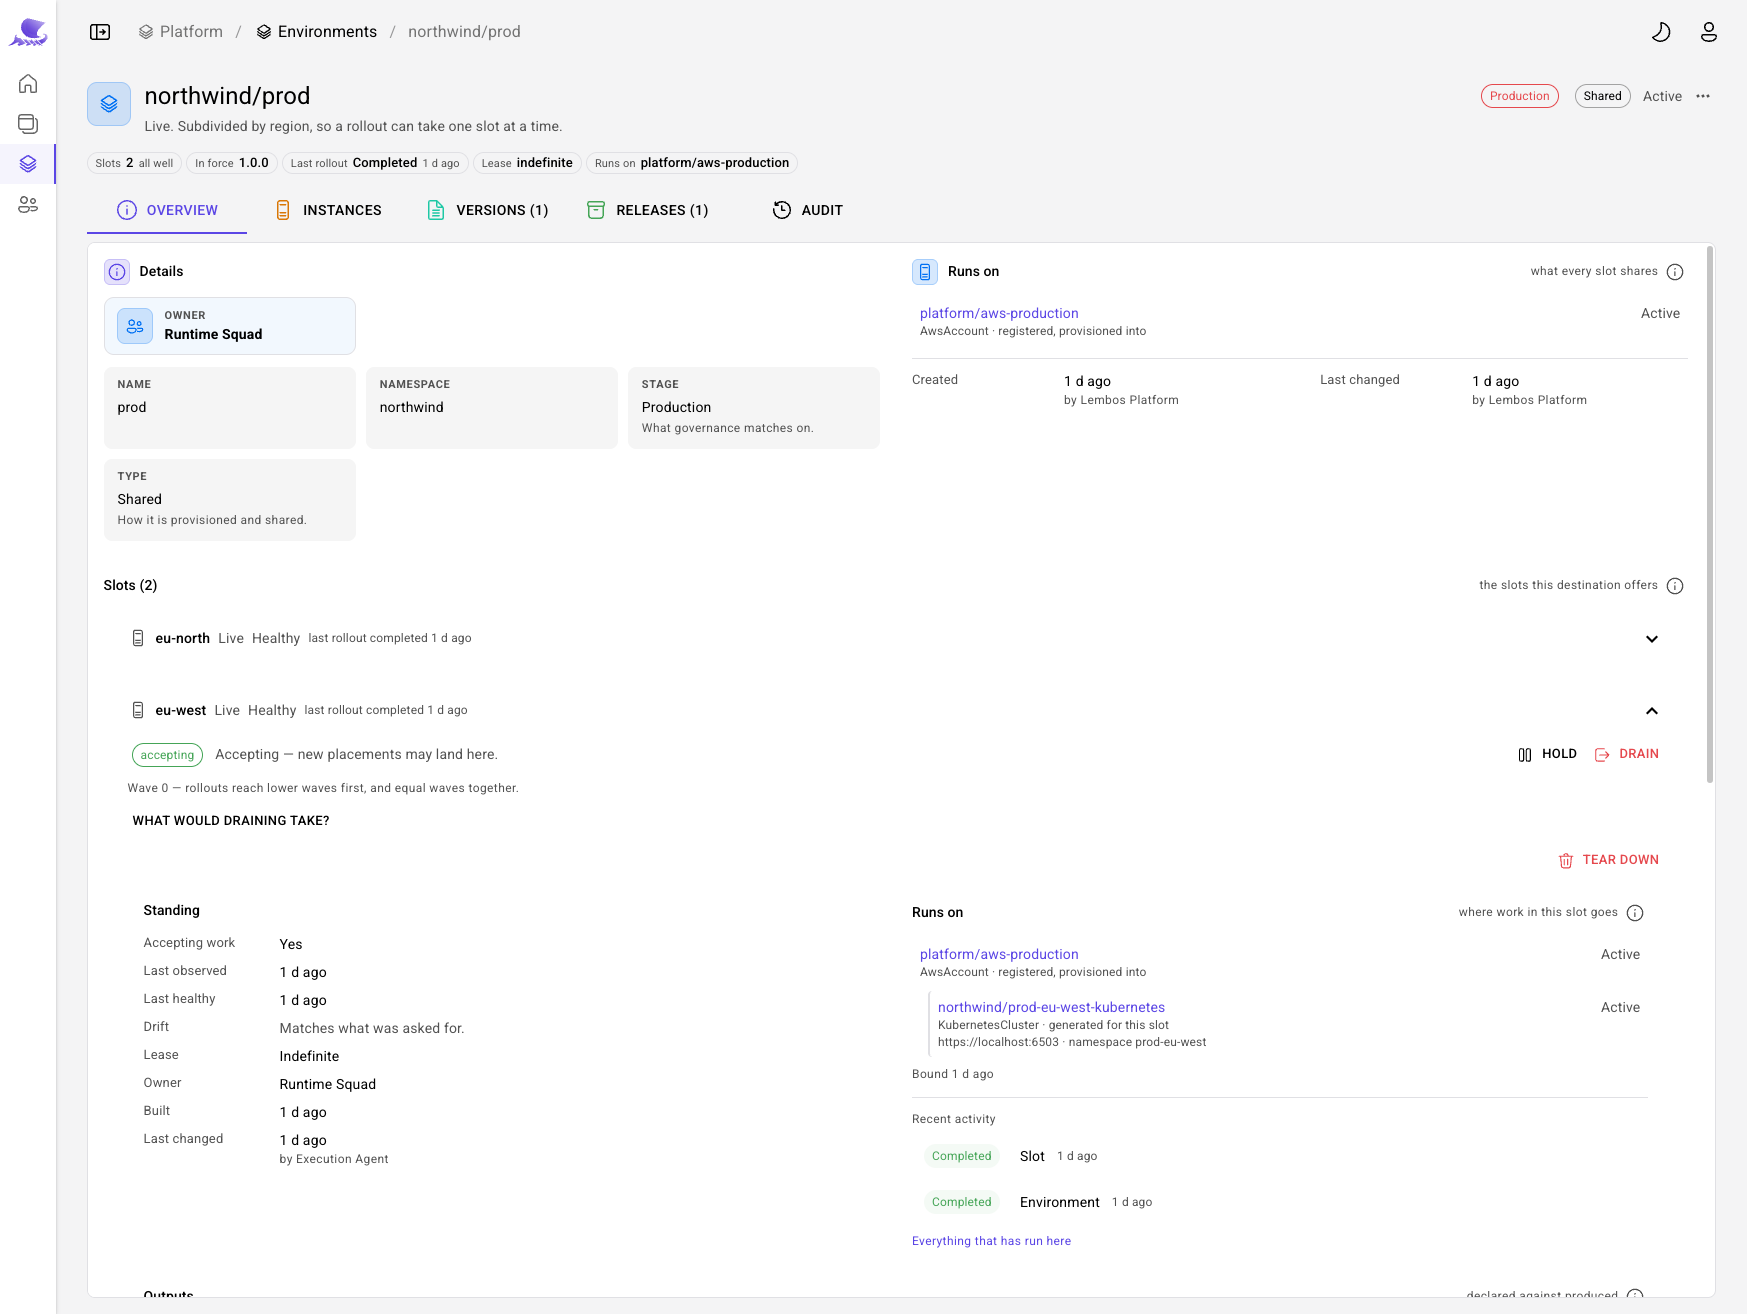Screen dimensions: 1747x1314
Task: Click 'WHAT WOULD DRAINING TAKE?' heading
Action: pyautogui.click(x=231, y=821)
